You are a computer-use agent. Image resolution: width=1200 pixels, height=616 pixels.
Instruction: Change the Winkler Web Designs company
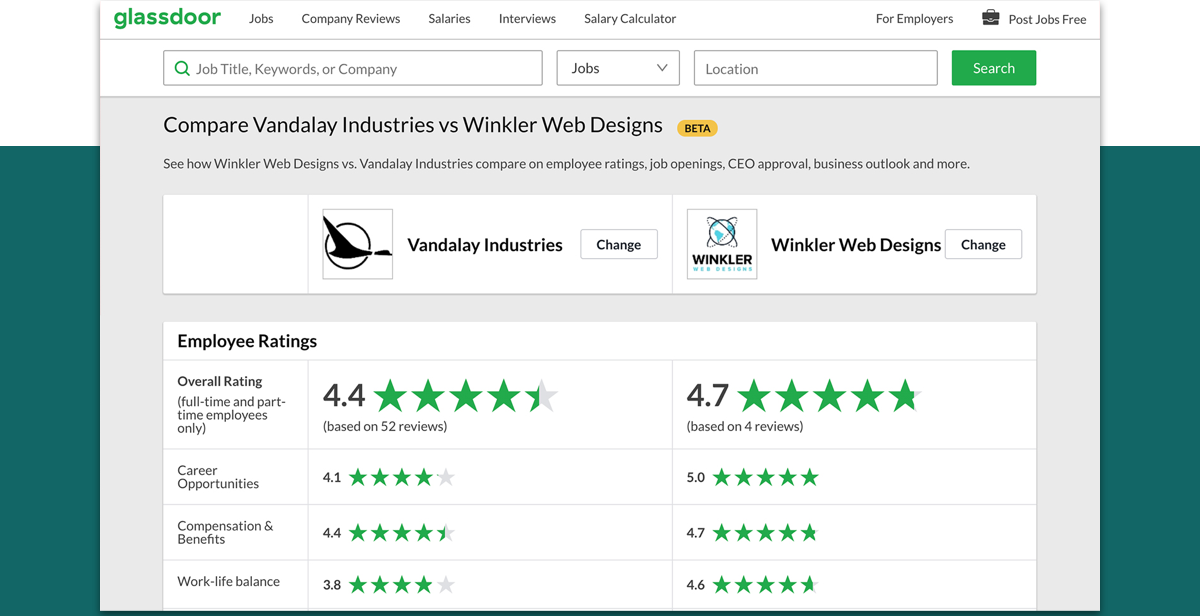point(983,244)
